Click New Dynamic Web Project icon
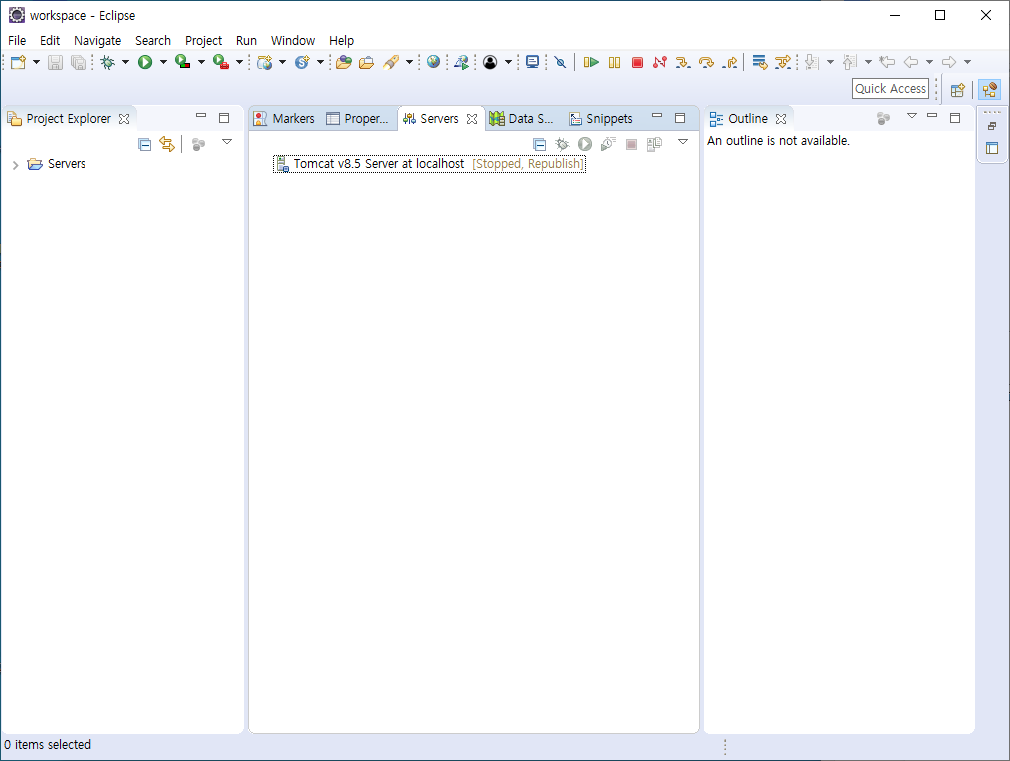The width and height of the screenshot is (1010, 761). click(x=265, y=62)
